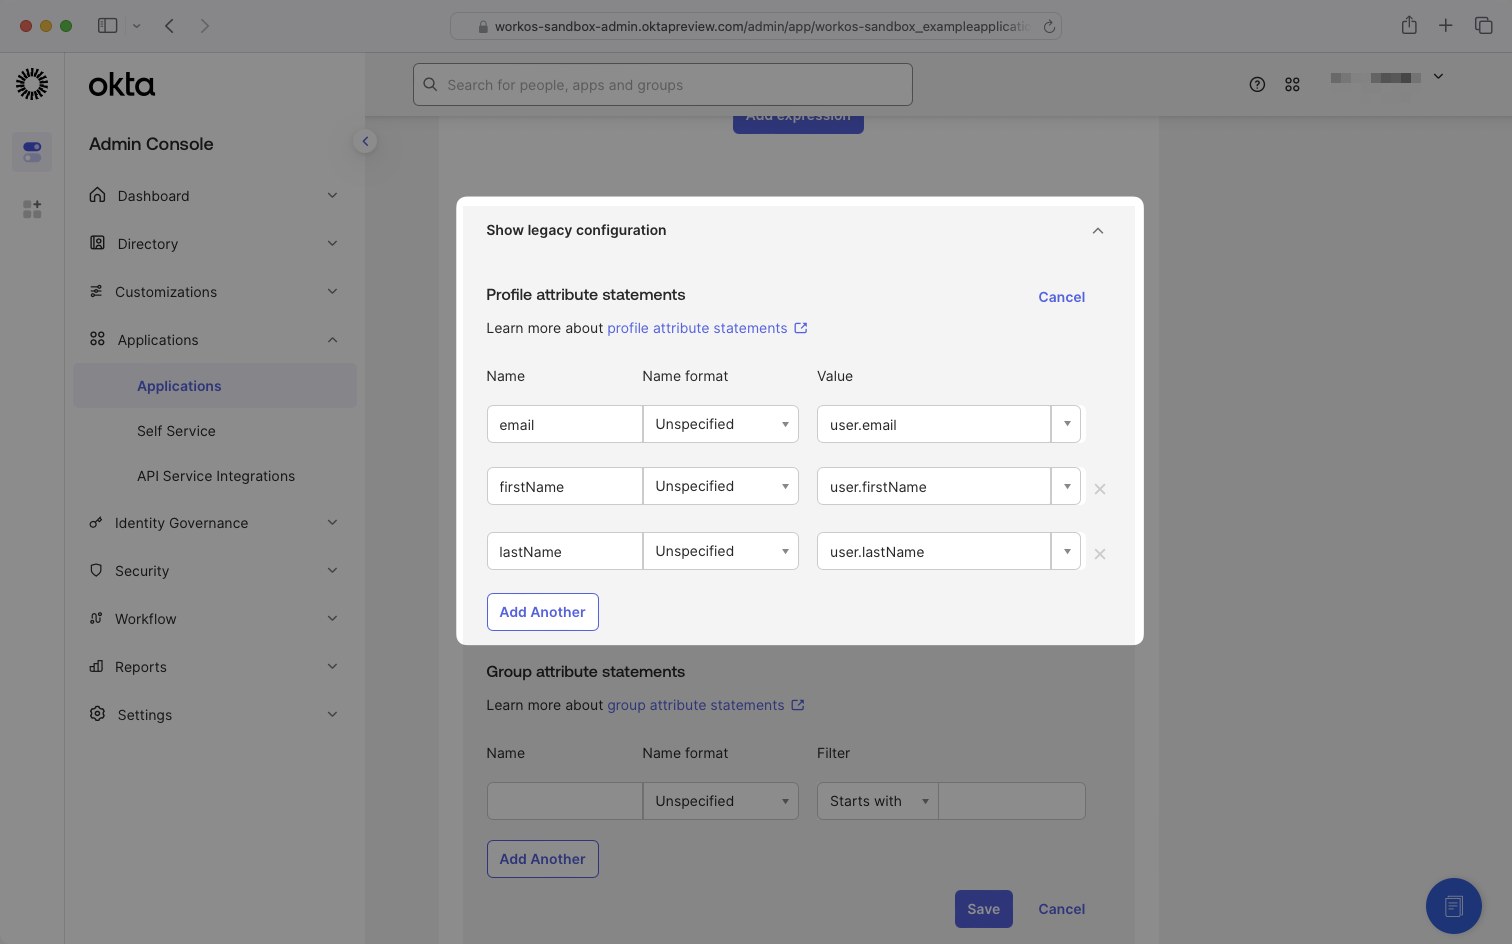Viewport: 1512px width, 944px height.
Task: Click Add Another under profile attribute statements
Action: click(543, 612)
